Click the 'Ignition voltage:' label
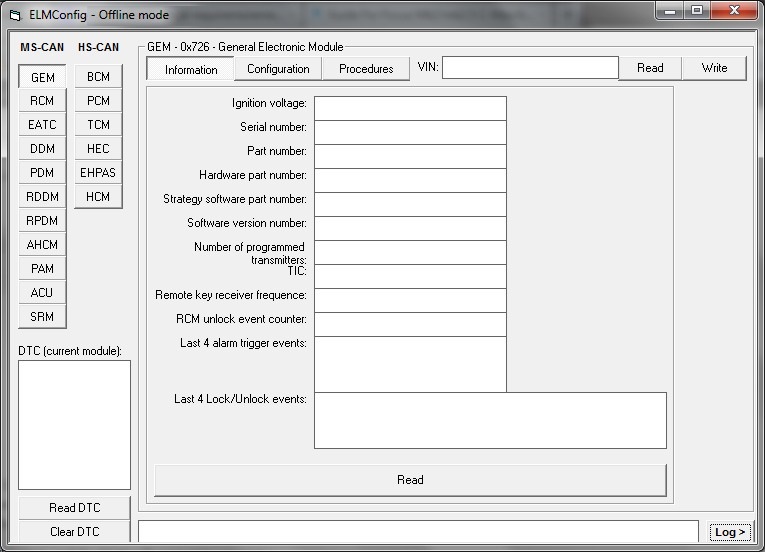Image resolution: width=765 pixels, height=552 pixels. coord(269,103)
